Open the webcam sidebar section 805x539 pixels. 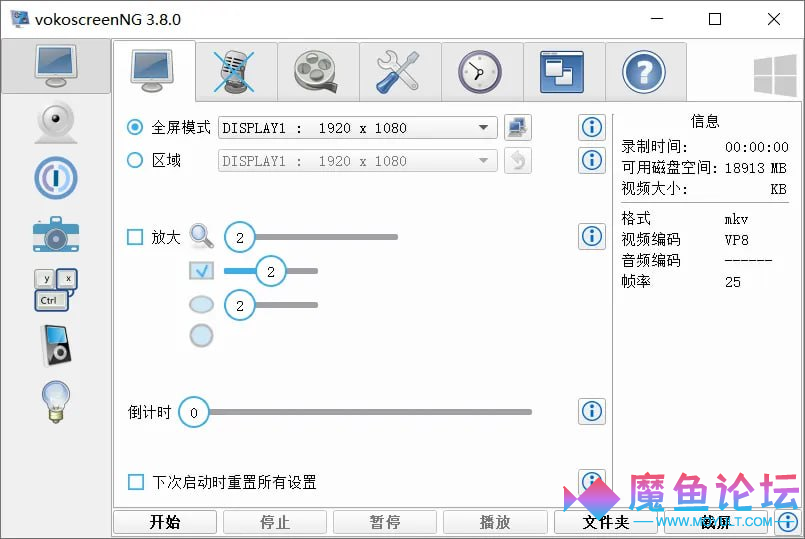click(x=56, y=122)
